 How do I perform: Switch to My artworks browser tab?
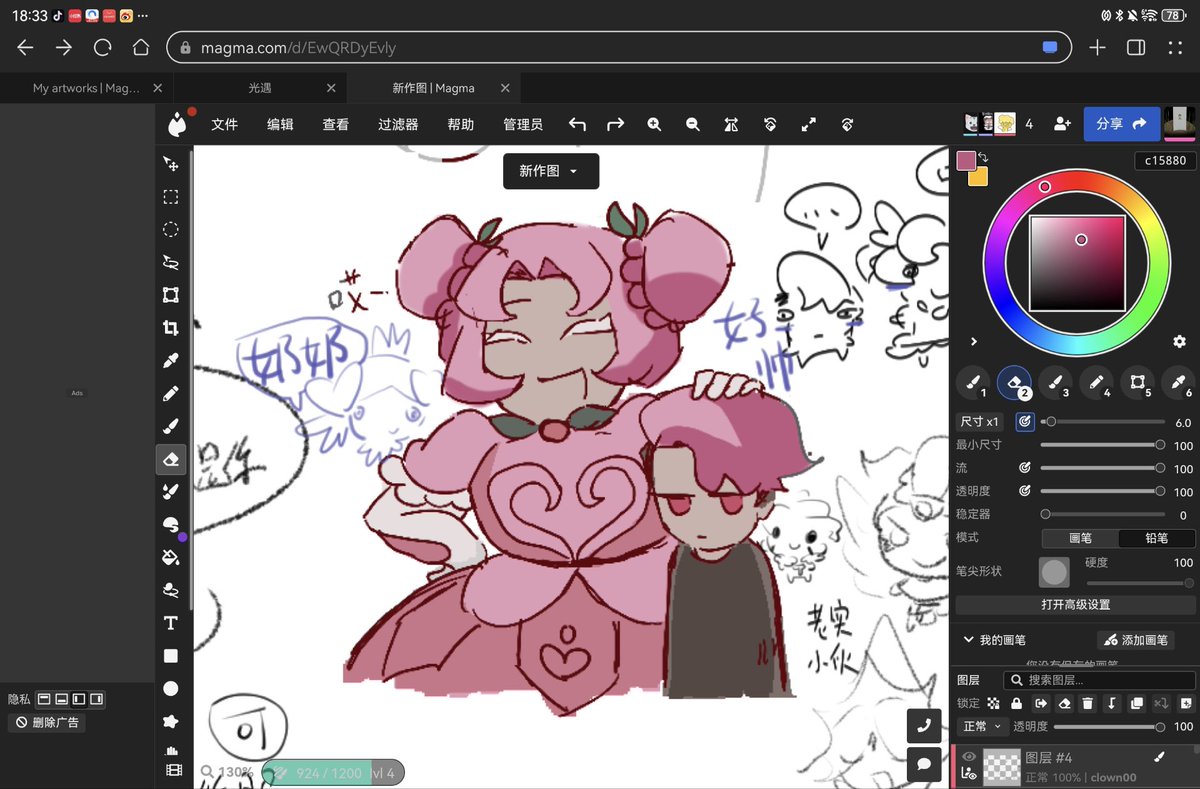click(x=86, y=88)
